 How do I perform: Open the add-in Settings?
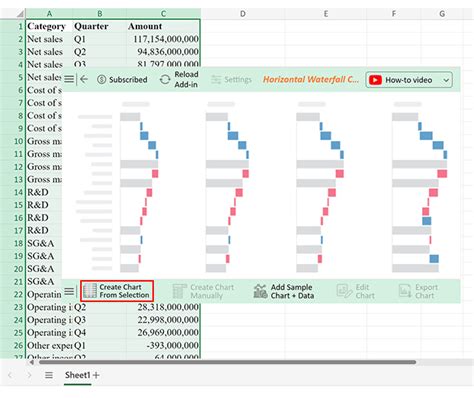[231, 80]
